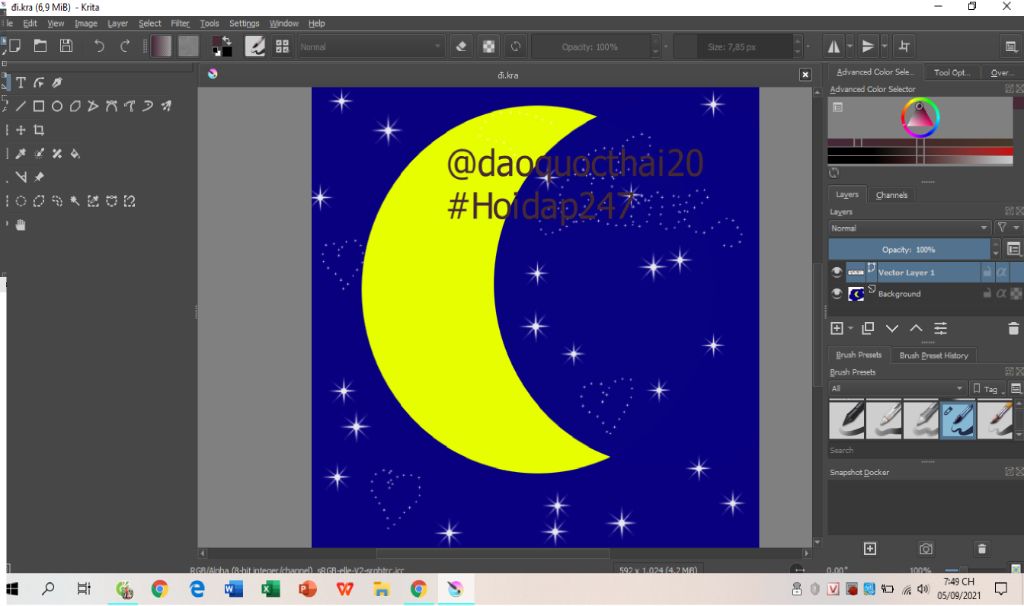1024x606 pixels.
Task: Select the Polygonal Selection tool
Action: pos(39,201)
